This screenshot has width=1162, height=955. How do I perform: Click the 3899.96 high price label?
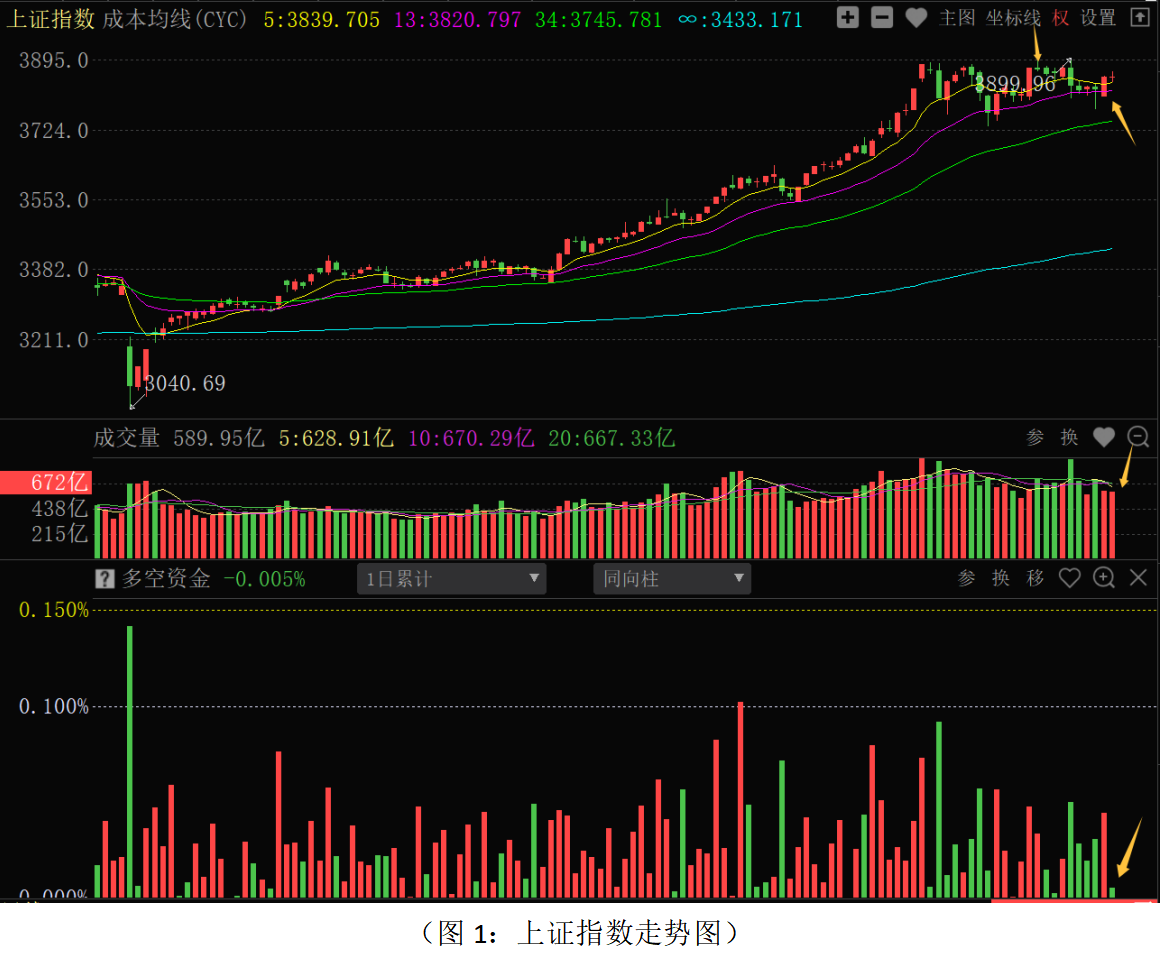[1015, 84]
